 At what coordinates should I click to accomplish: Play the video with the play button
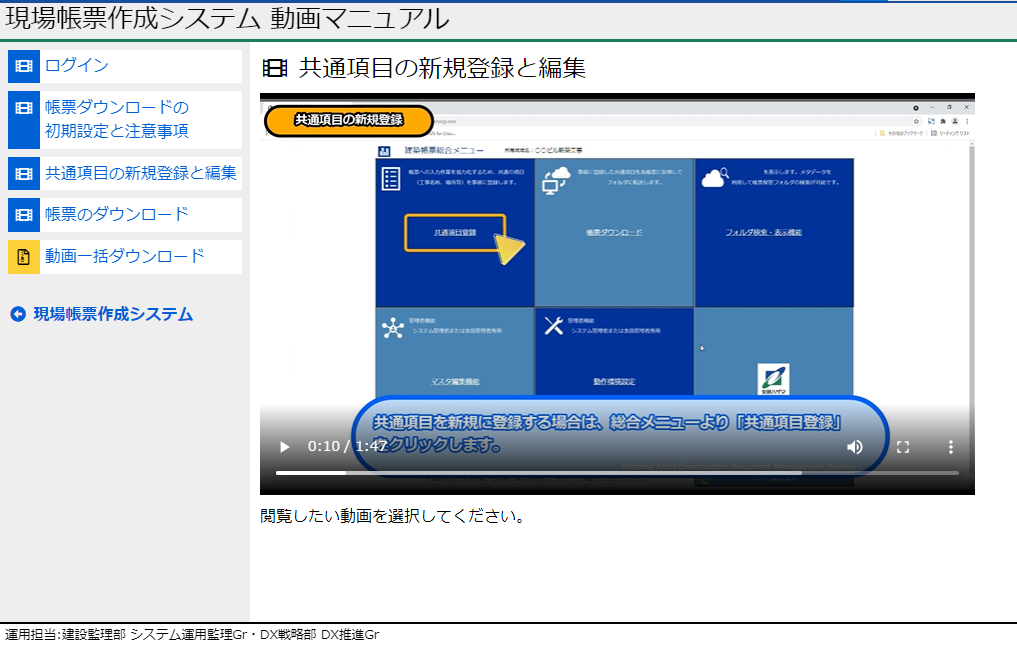click(284, 447)
